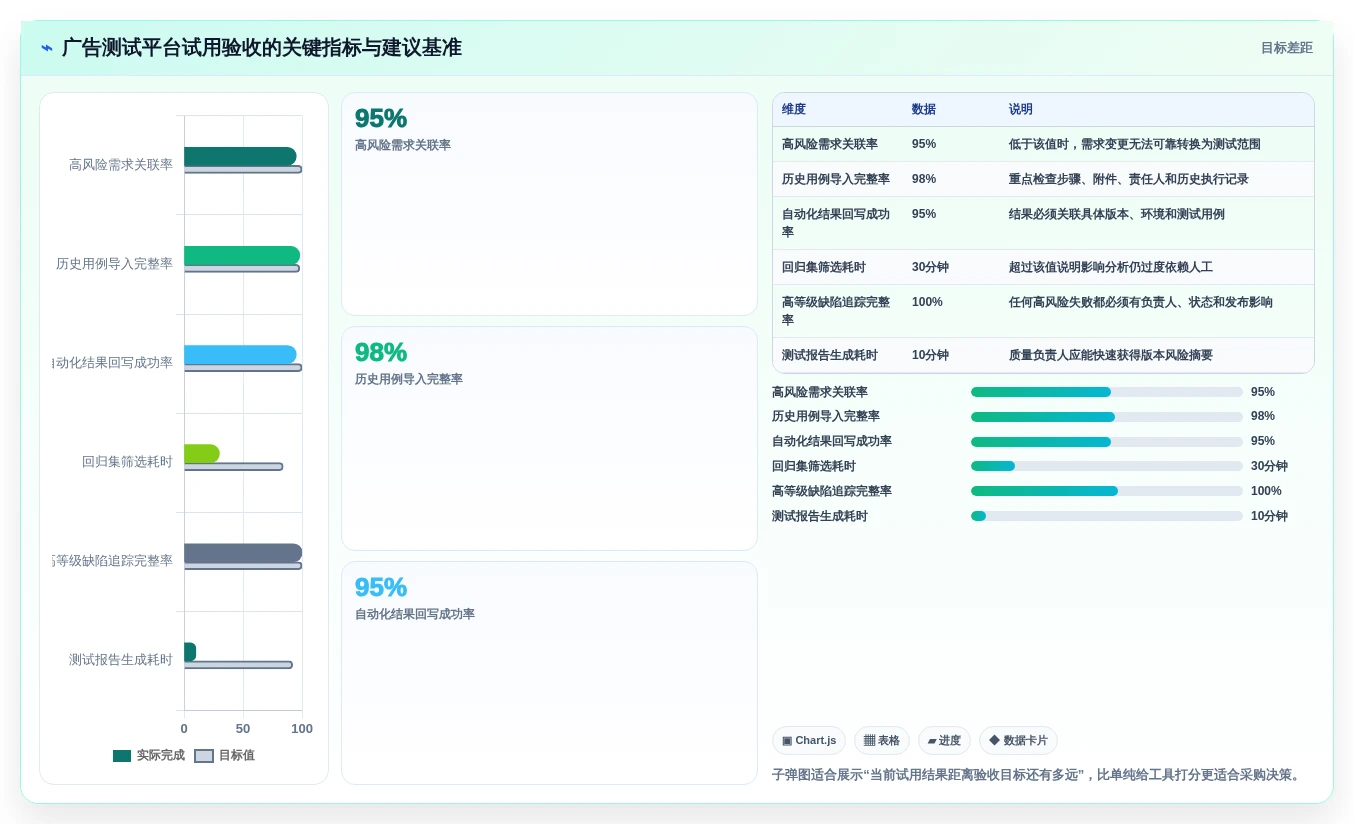Toggle the 目标值 legend item
The width and height of the screenshot is (1354, 824).
click(x=225, y=756)
